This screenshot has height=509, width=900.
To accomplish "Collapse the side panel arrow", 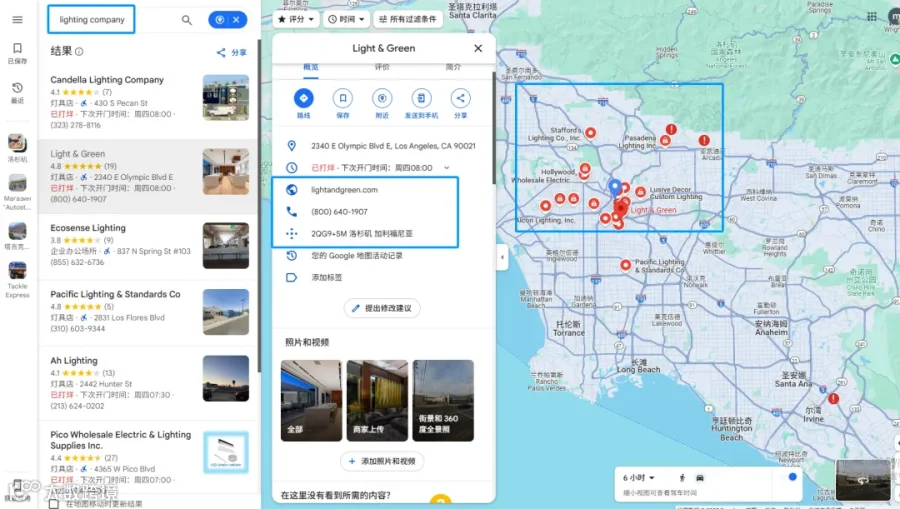I will click(502, 257).
